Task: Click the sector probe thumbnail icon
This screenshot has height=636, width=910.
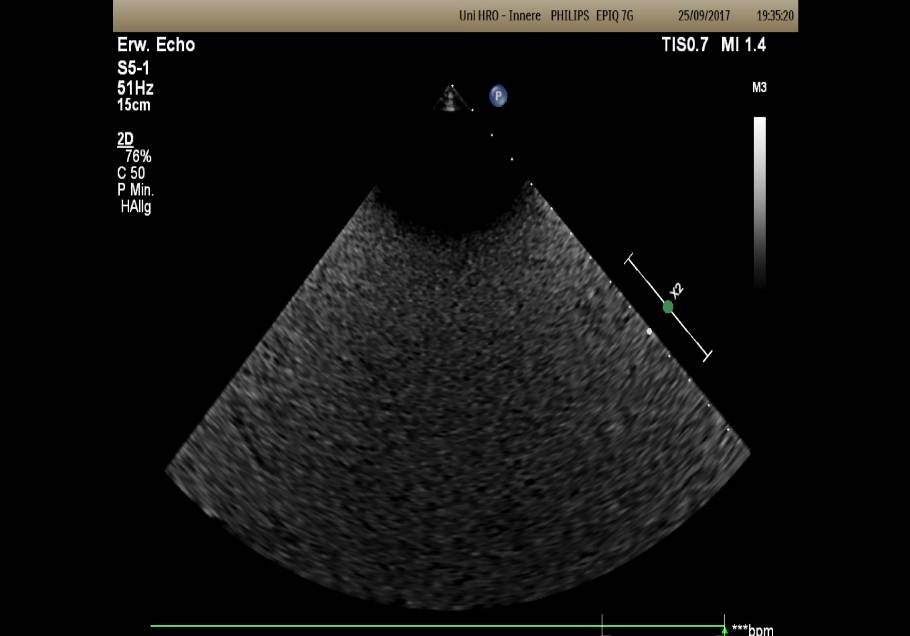Action: tap(452, 98)
